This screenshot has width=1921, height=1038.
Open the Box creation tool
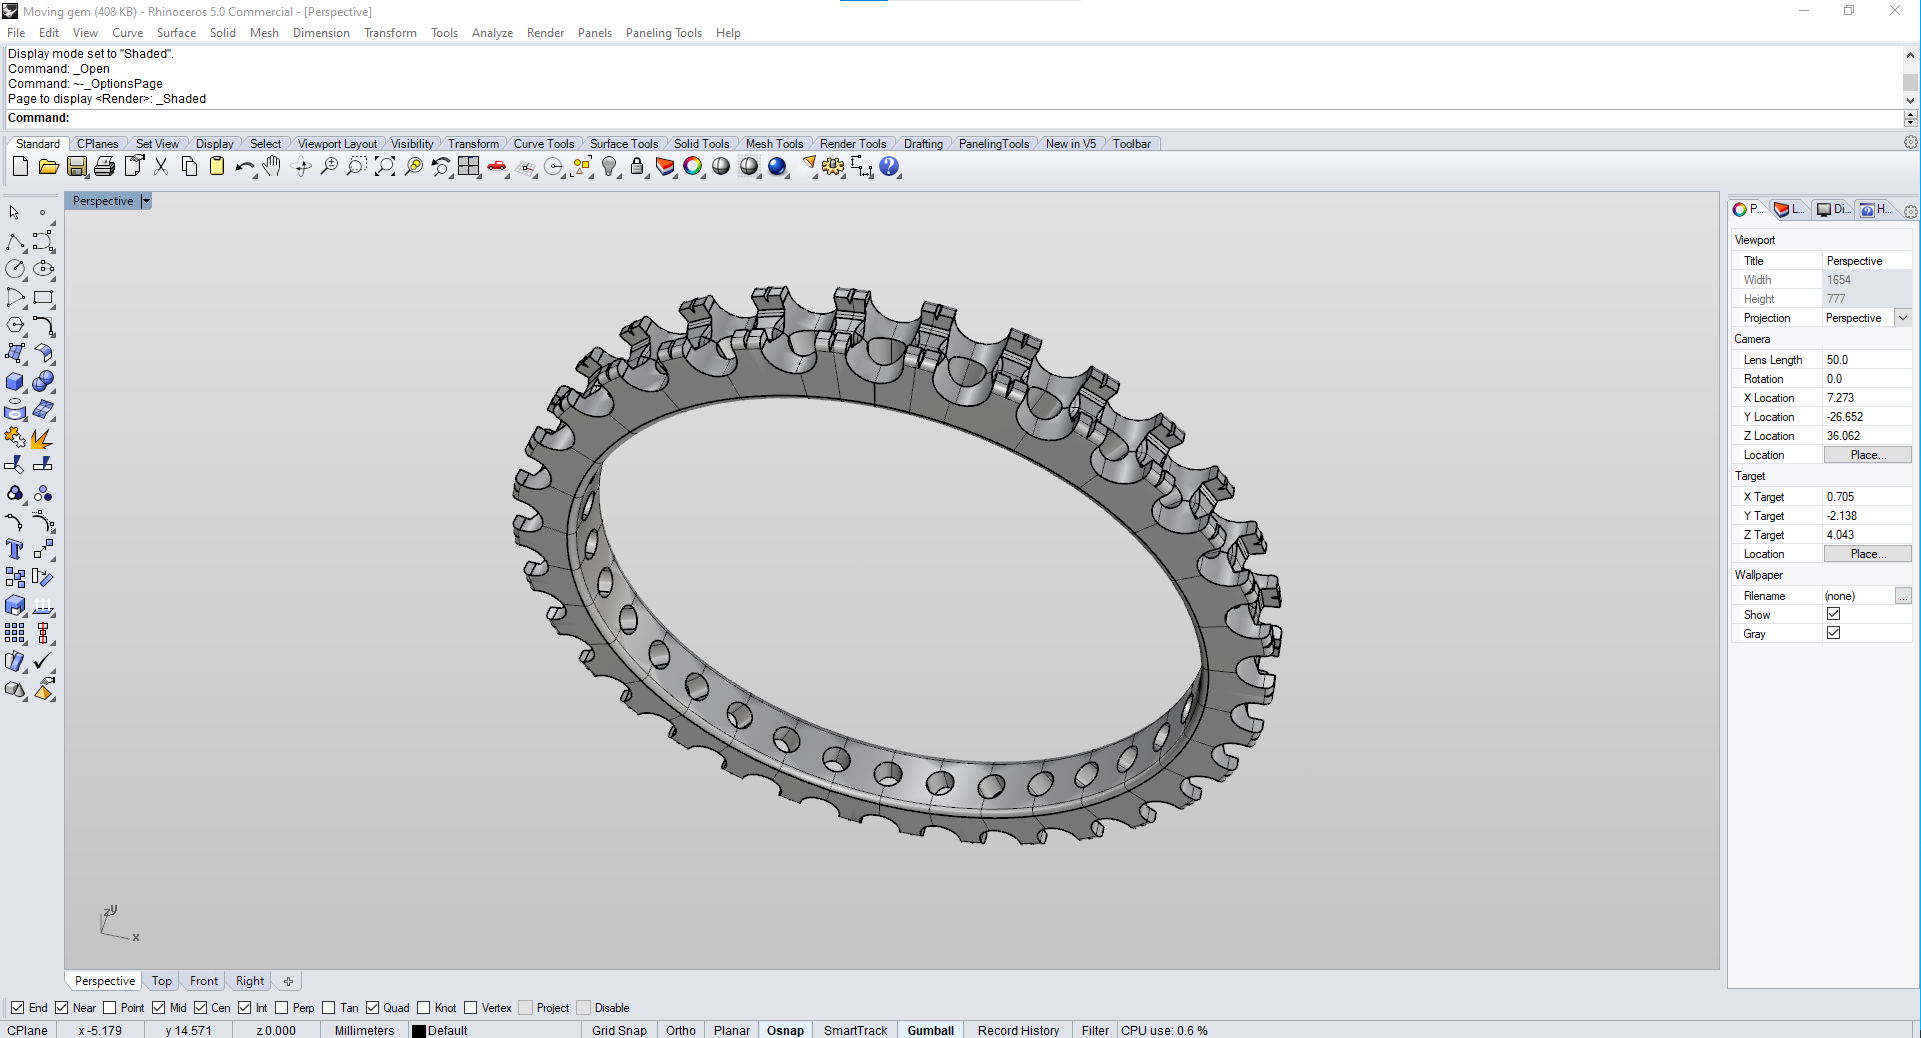[15, 382]
